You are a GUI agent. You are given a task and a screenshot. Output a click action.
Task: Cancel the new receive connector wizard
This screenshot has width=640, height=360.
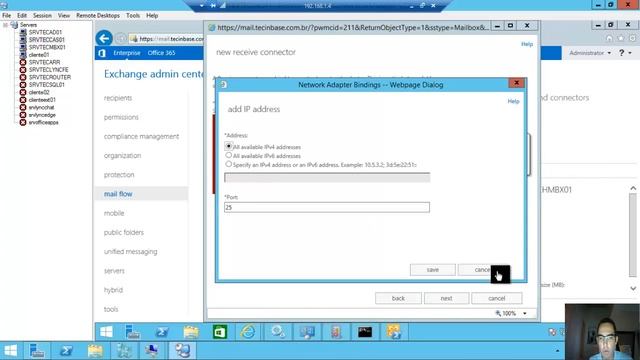click(x=497, y=298)
